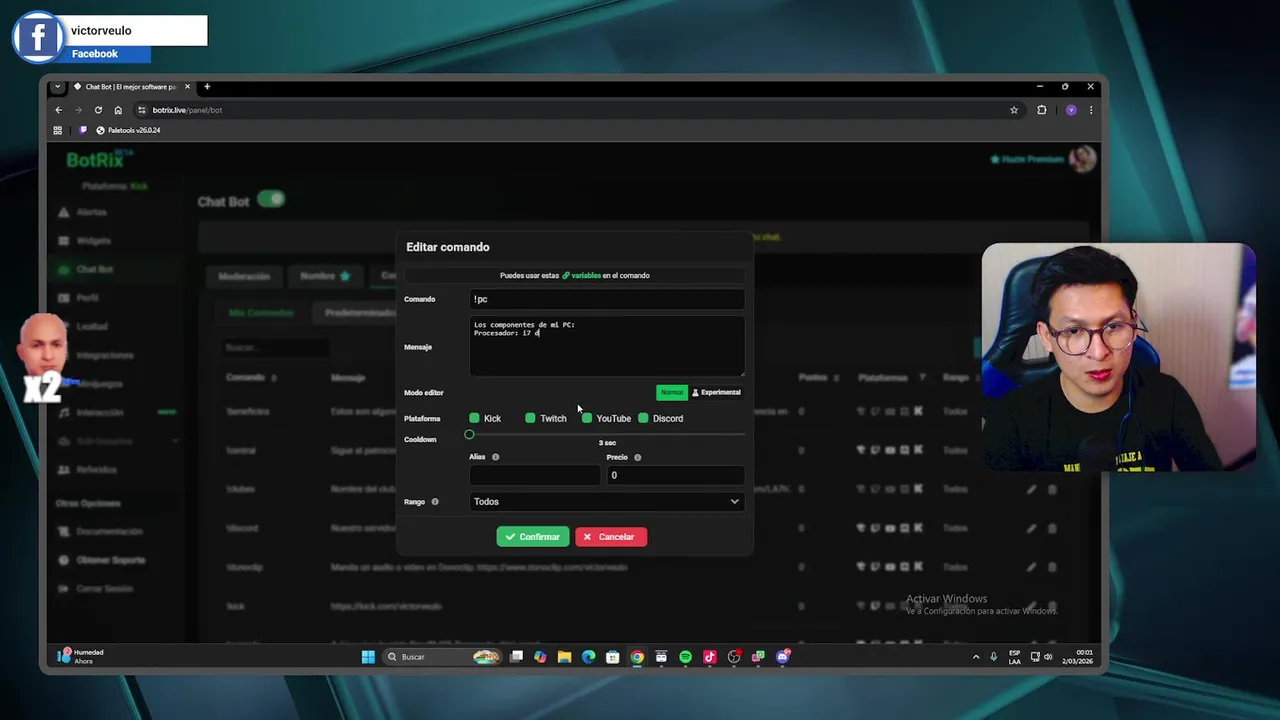This screenshot has height=720, width=1280.
Task: Open Task View on taskbar
Action: click(516, 657)
